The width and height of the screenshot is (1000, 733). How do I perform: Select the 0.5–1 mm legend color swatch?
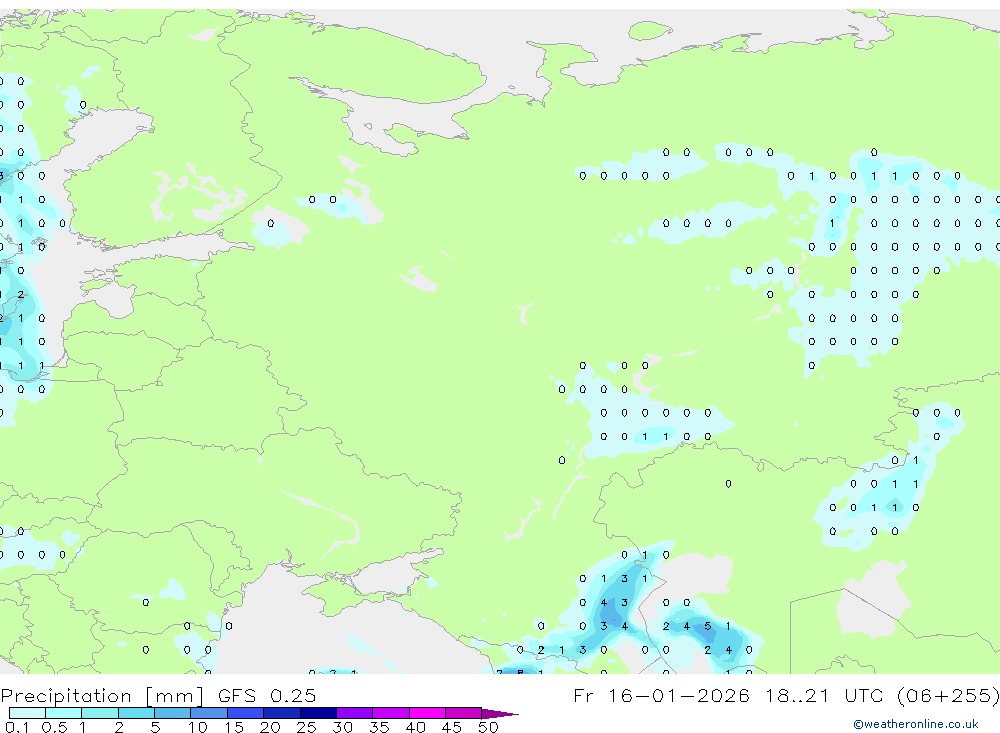coord(64,713)
